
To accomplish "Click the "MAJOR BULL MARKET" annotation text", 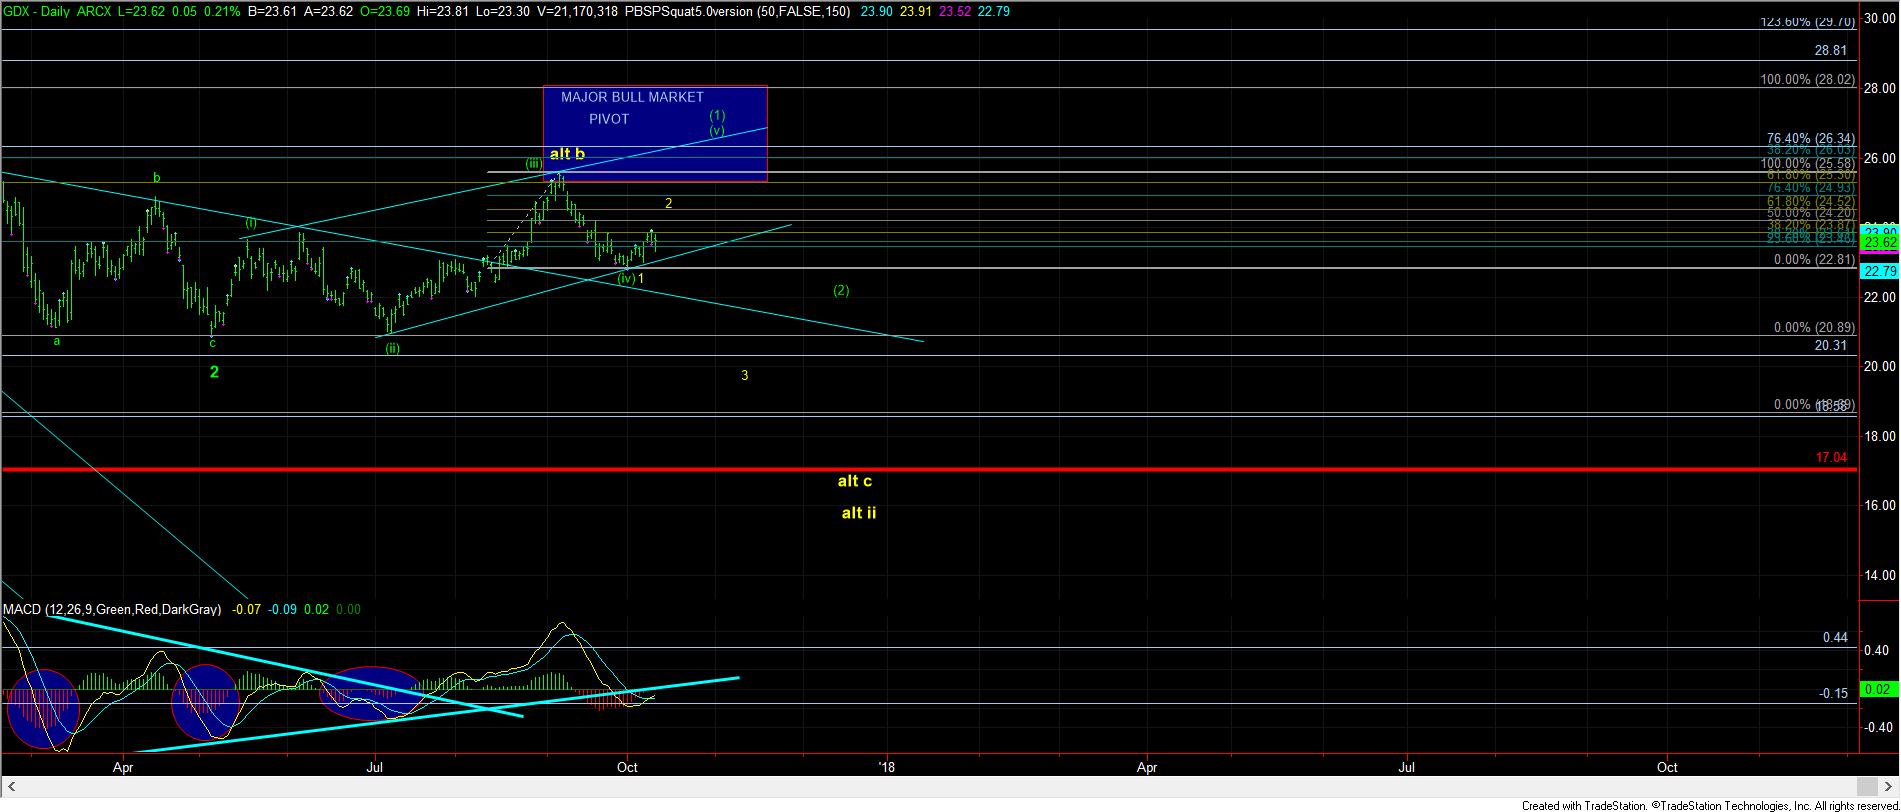I will pos(632,97).
